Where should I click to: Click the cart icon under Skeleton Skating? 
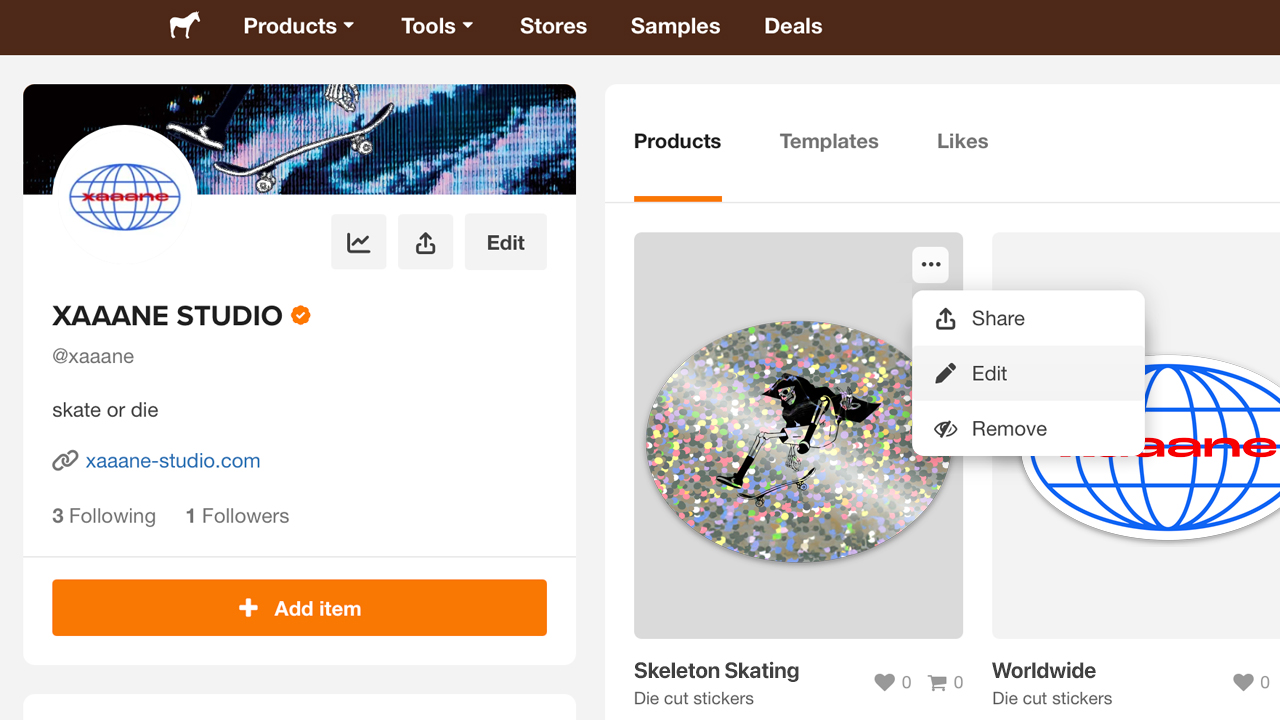pos(938,681)
